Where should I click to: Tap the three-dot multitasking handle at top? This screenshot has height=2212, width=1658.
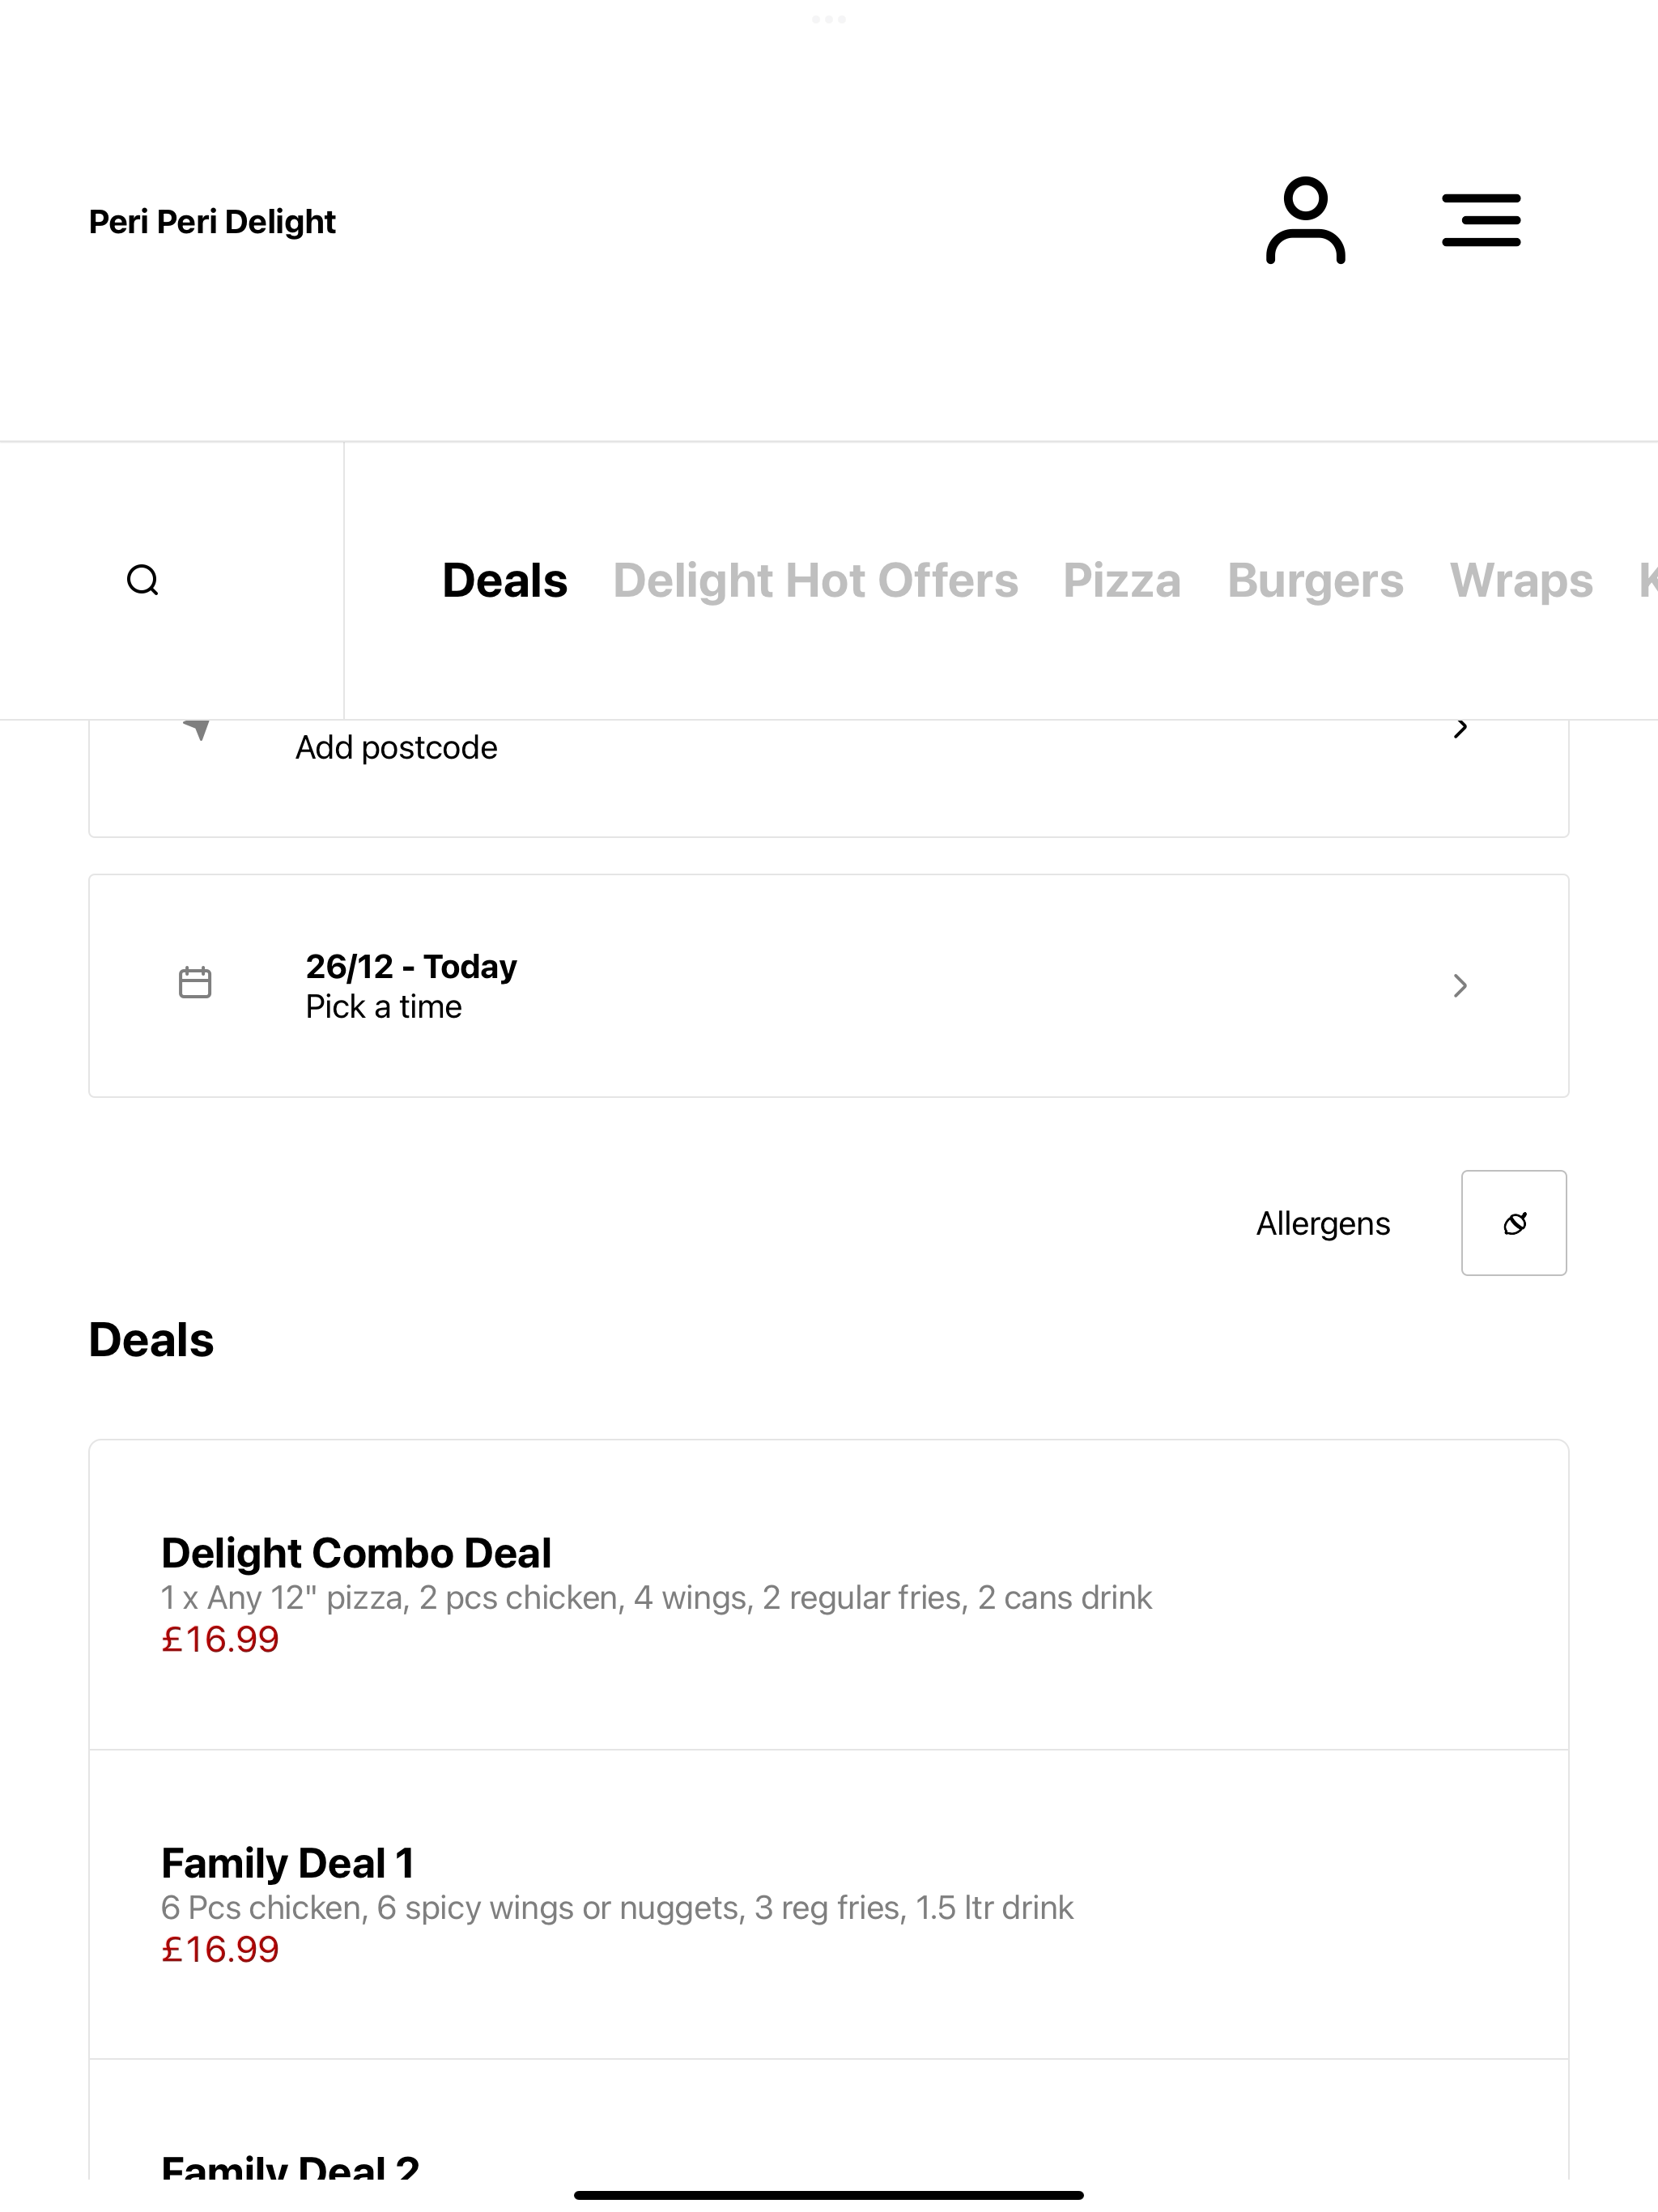(x=829, y=19)
